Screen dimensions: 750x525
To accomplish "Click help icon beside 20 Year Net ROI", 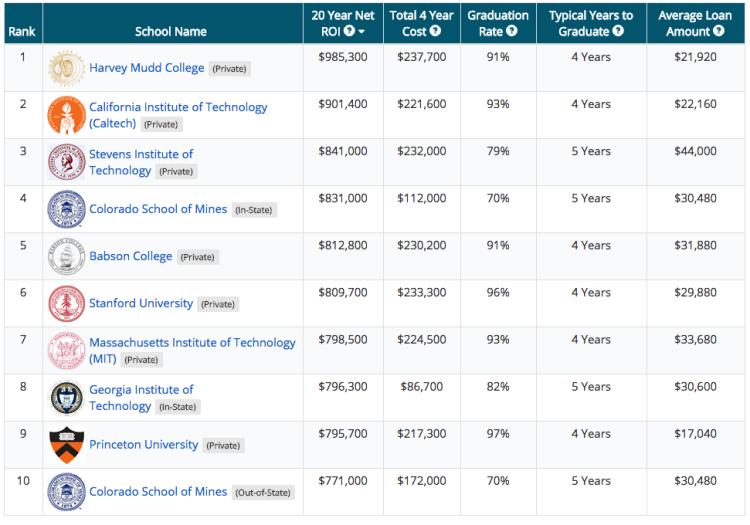I will tap(349, 31).
